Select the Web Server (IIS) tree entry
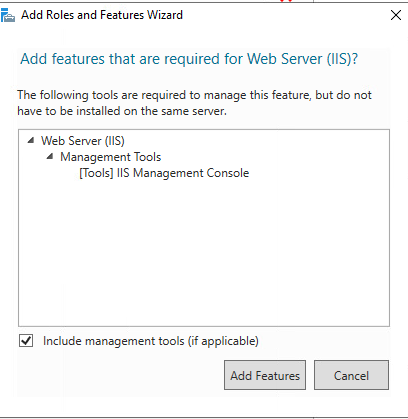This screenshot has height=419, width=408. (83, 141)
